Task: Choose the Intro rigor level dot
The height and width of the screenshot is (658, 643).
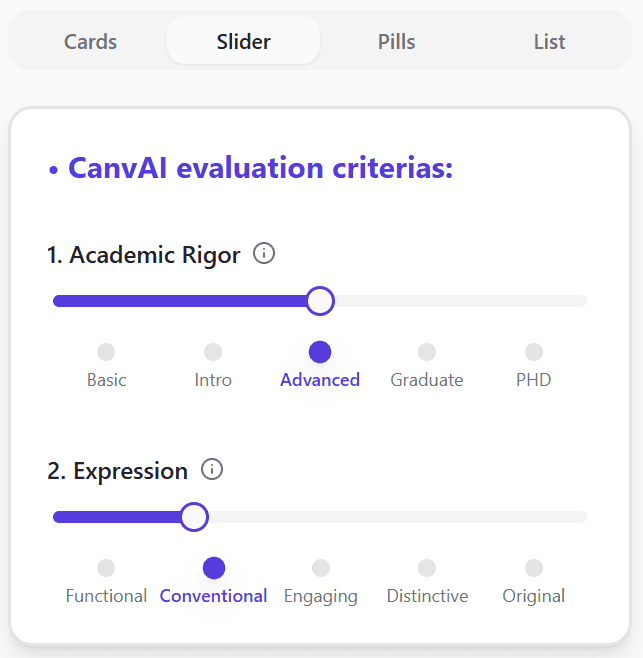Action: (213, 352)
